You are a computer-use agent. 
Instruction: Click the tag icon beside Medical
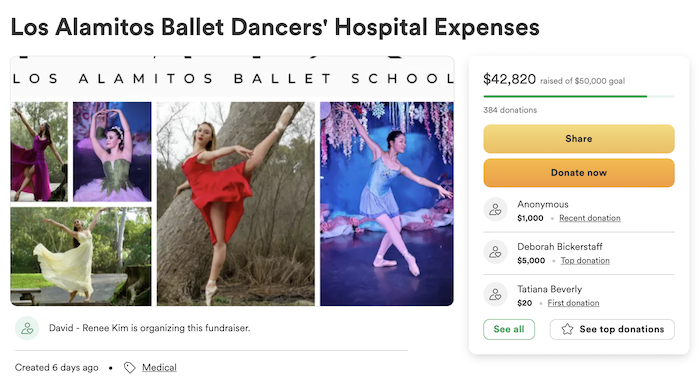(x=129, y=368)
